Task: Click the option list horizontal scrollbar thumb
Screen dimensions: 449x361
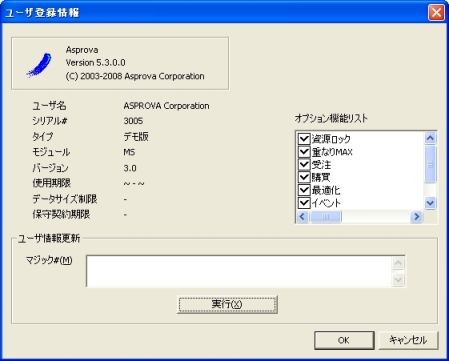Action: point(325,217)
